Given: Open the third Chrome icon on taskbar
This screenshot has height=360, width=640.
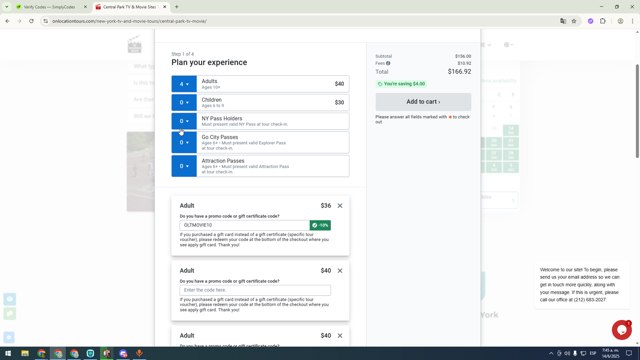Looking at the screenshot, I should click(x=74, y=353).
